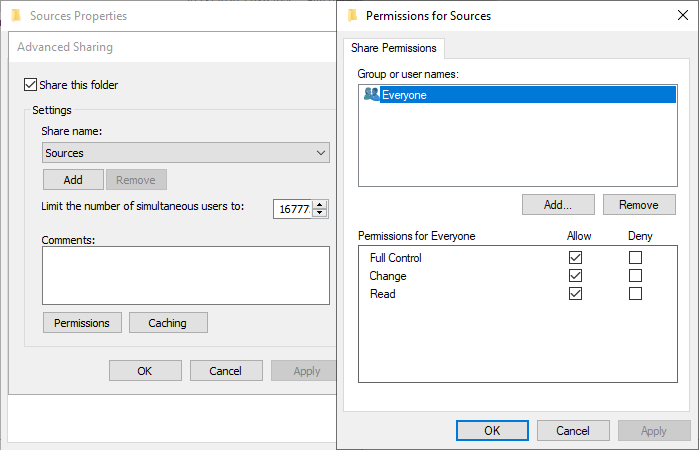The width and height of the screenshot is (699, 450).
Task: Click Apply in Permissions for Sources
Action: 654,430
